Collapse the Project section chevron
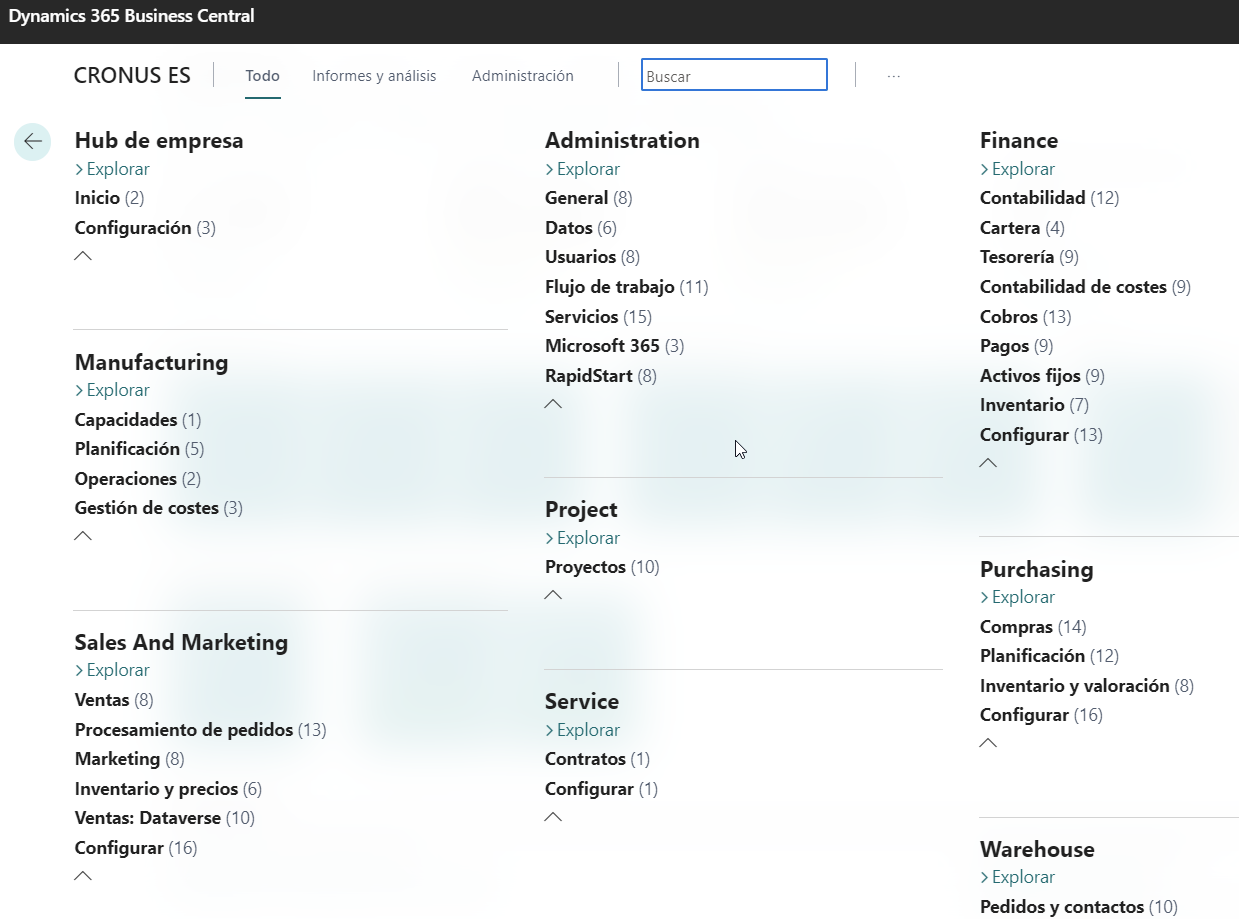This screenshot has width=1239, height=919. (553, 595)
